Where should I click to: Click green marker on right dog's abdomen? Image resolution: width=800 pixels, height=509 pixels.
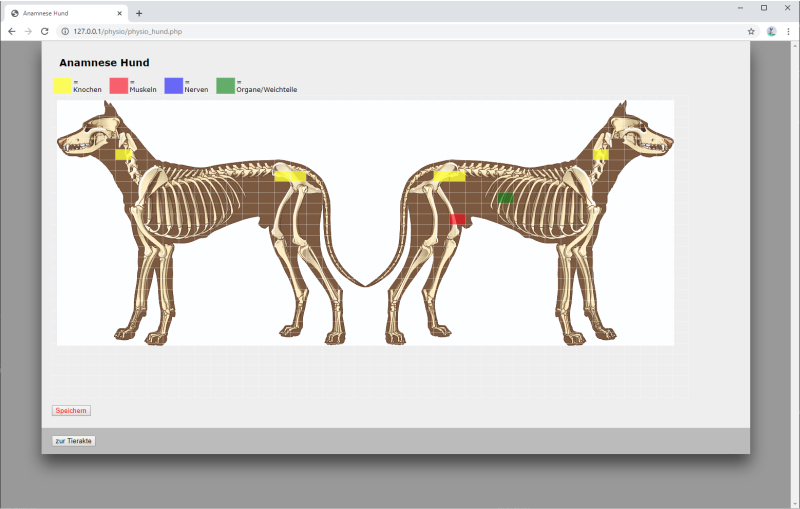[506, 198]
